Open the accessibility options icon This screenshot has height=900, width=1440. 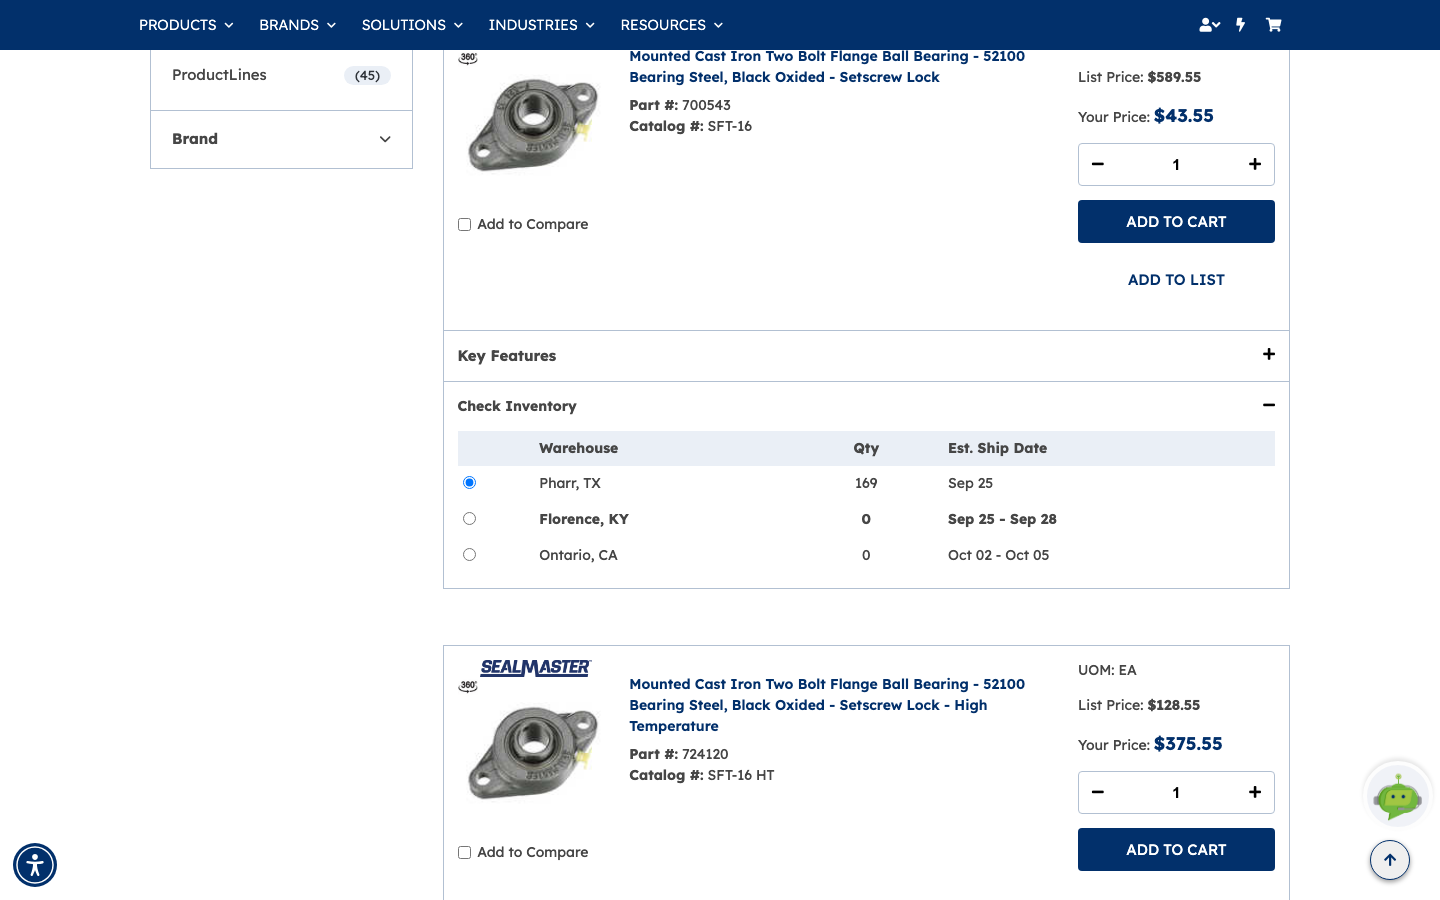click(x=35, y=865)
